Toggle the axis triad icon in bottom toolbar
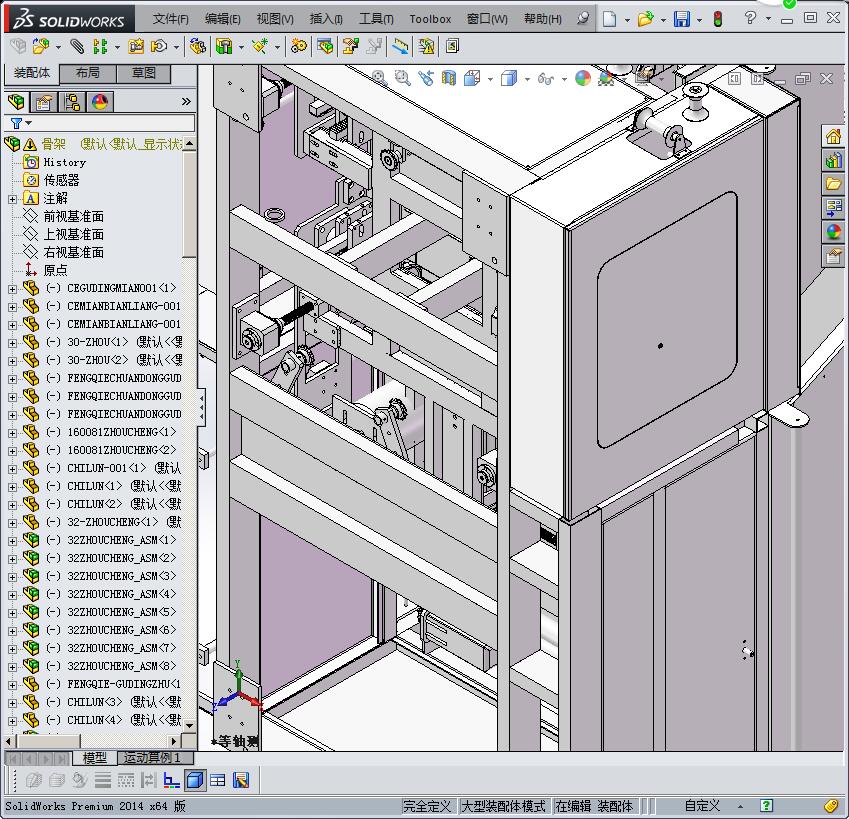 [x=172, y=780]
